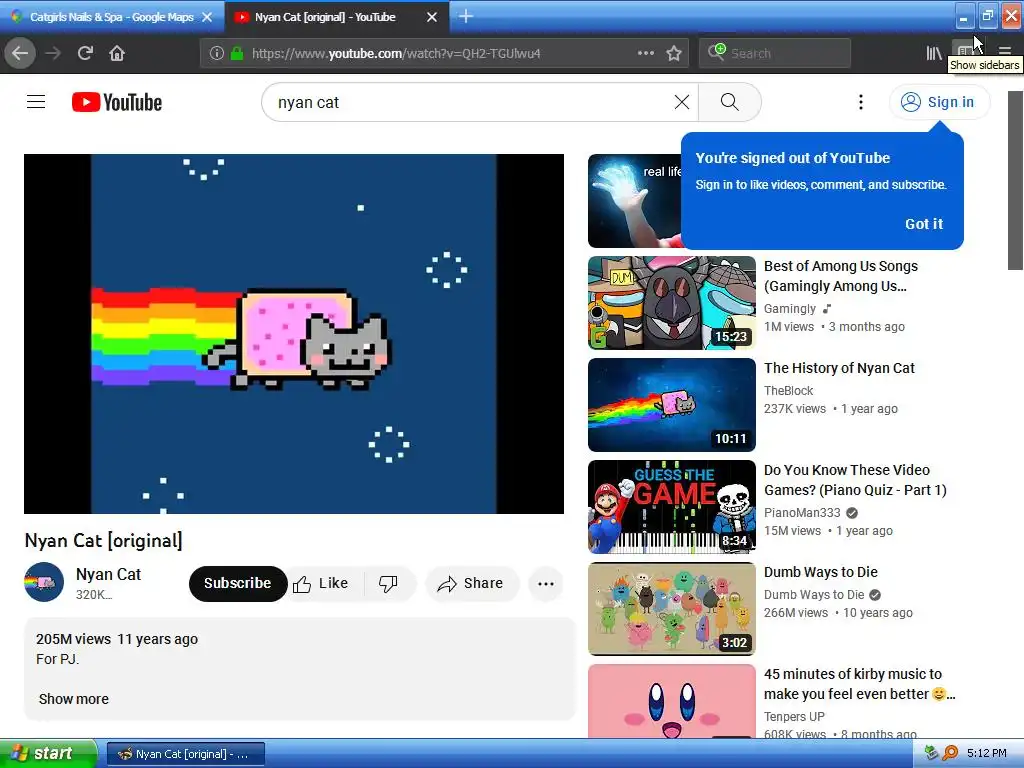Open The History of Nyan Cat thumbnail

tap(671, 405)
